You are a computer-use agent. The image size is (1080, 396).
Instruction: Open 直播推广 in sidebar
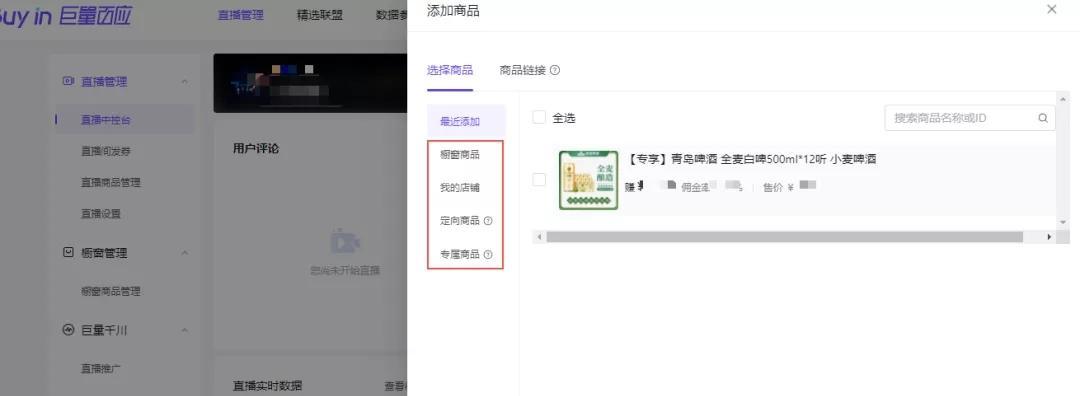[x=101, y=368]
